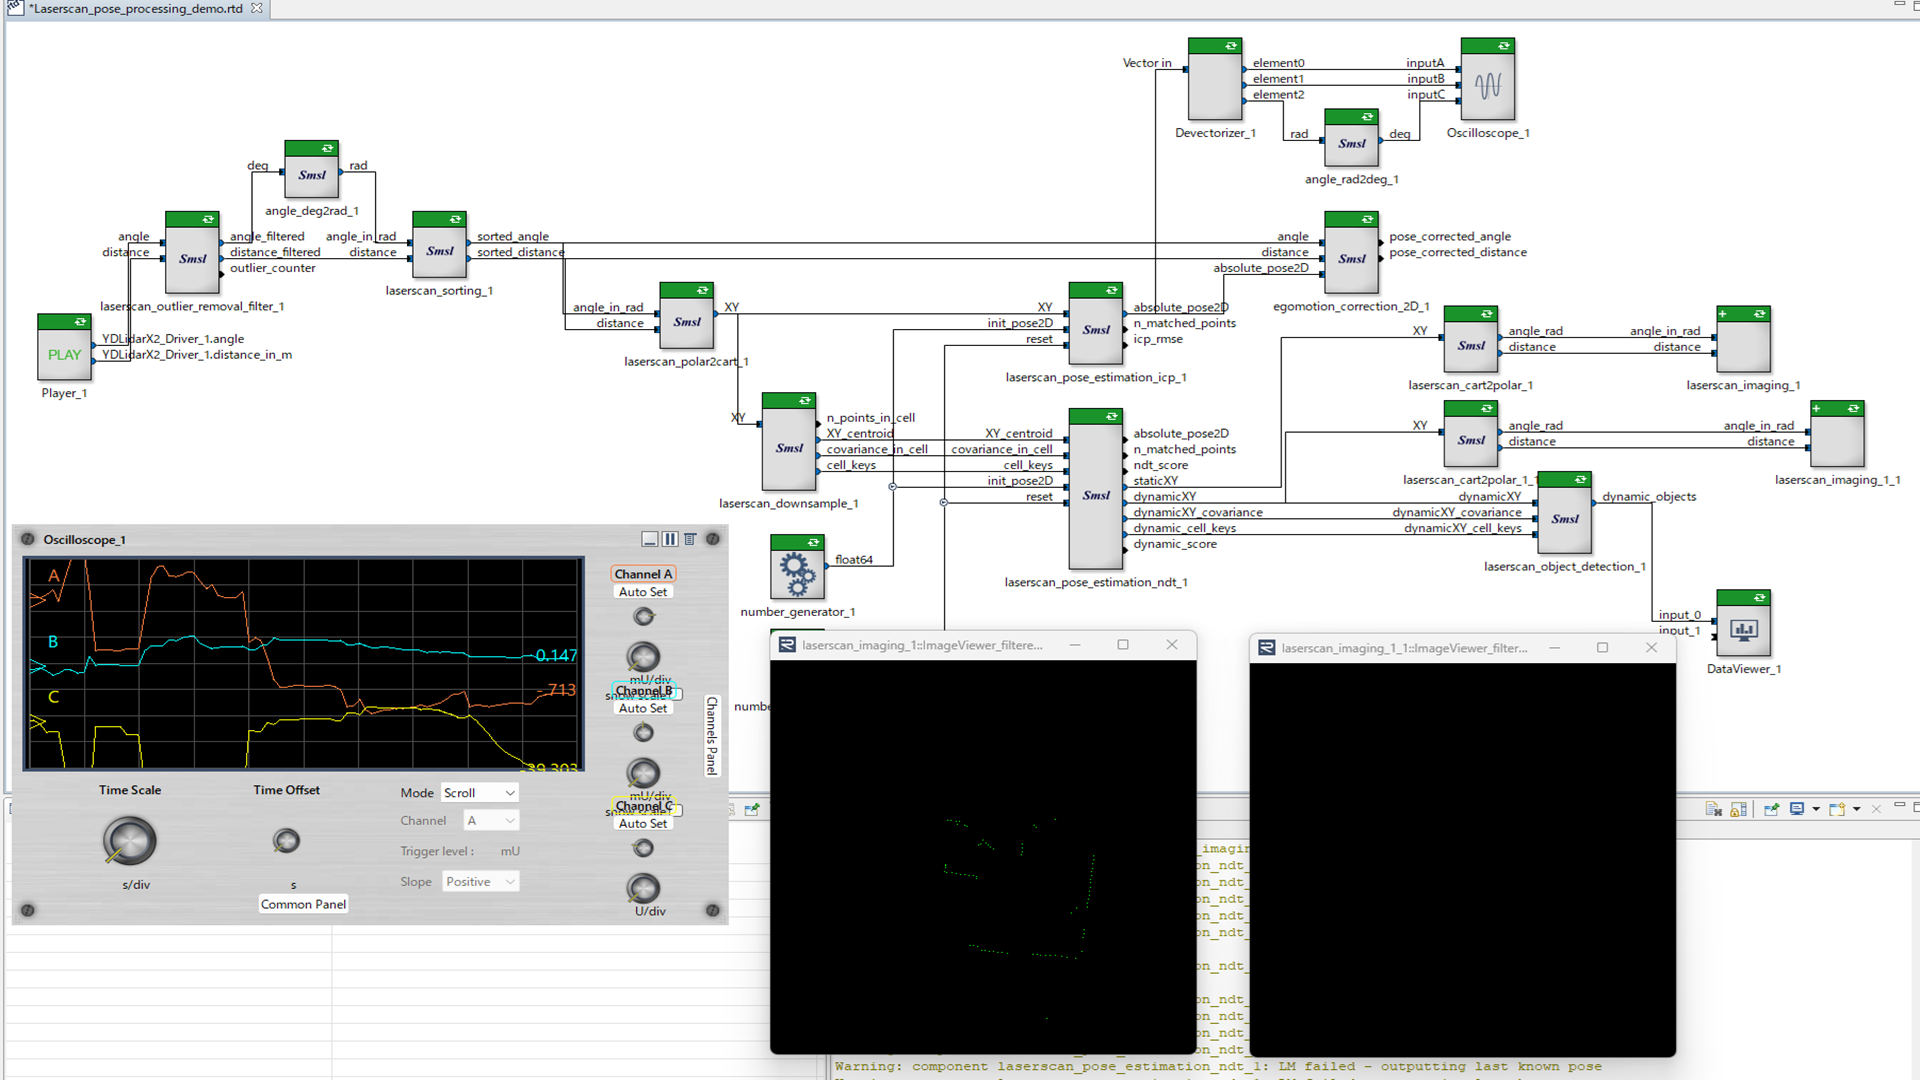
Task: Enable scroll lock in the console
Action: coord(1738,809)
